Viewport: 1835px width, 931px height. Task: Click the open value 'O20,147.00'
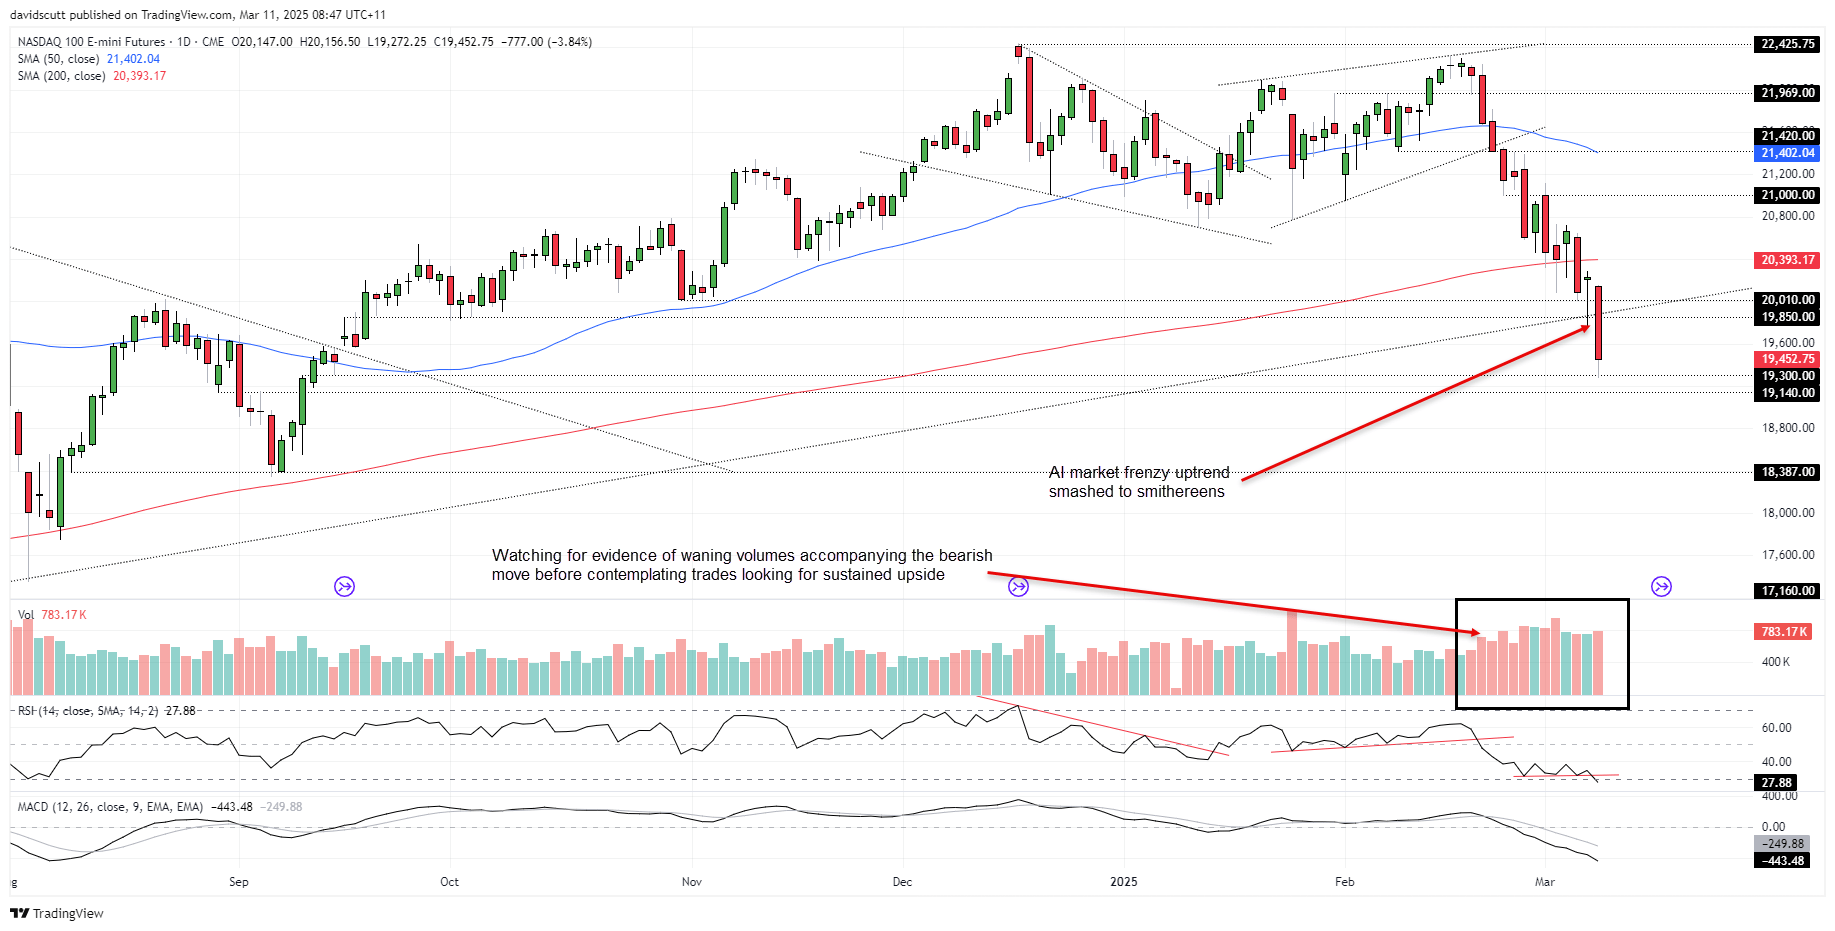tap(262, 42)
